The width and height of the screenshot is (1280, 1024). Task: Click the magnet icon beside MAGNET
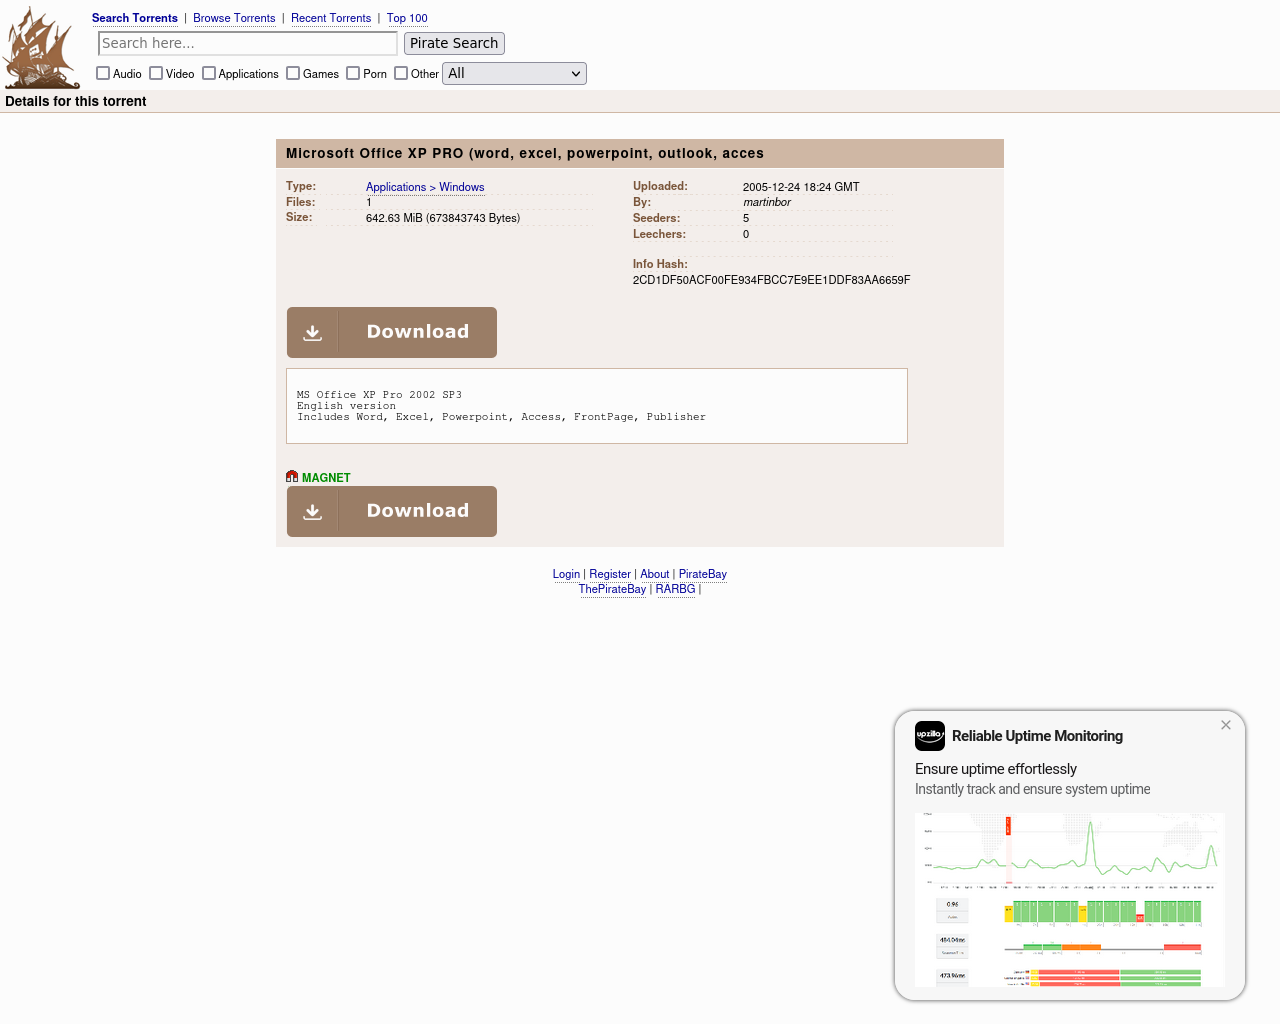point(292,477)
